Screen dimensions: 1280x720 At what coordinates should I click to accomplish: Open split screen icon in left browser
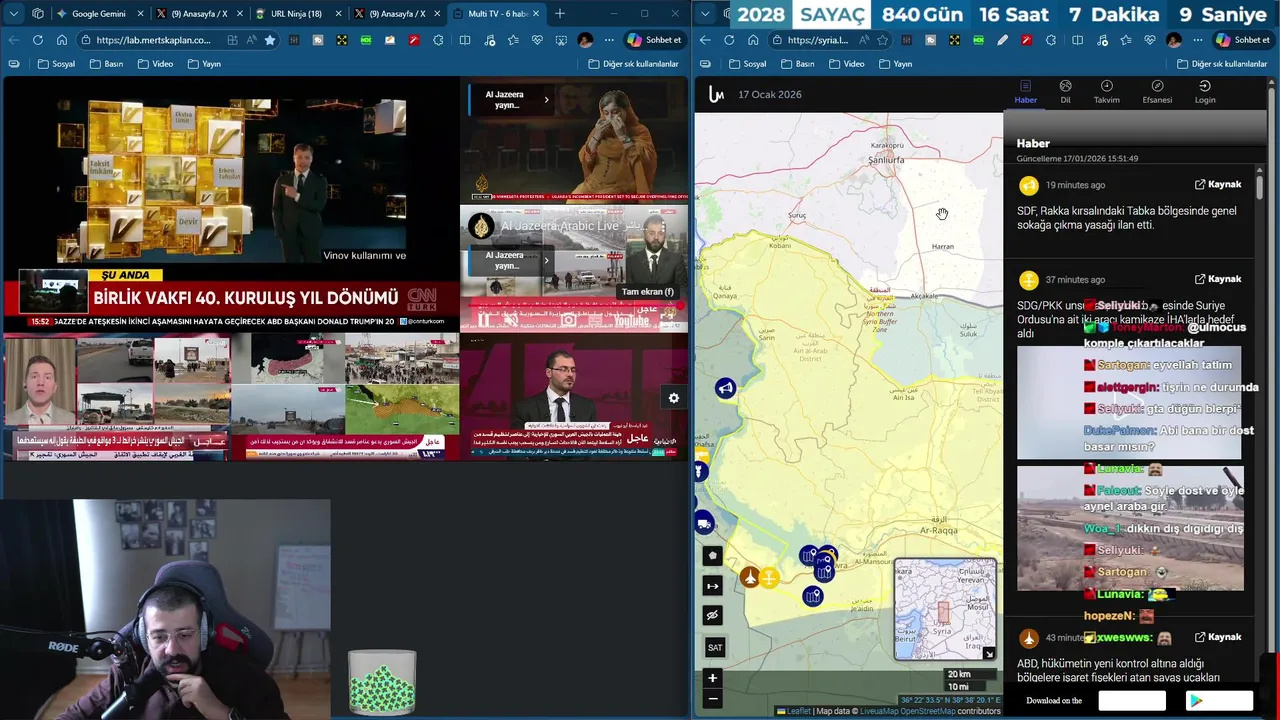pyautogui.click(x=465, y=40)
